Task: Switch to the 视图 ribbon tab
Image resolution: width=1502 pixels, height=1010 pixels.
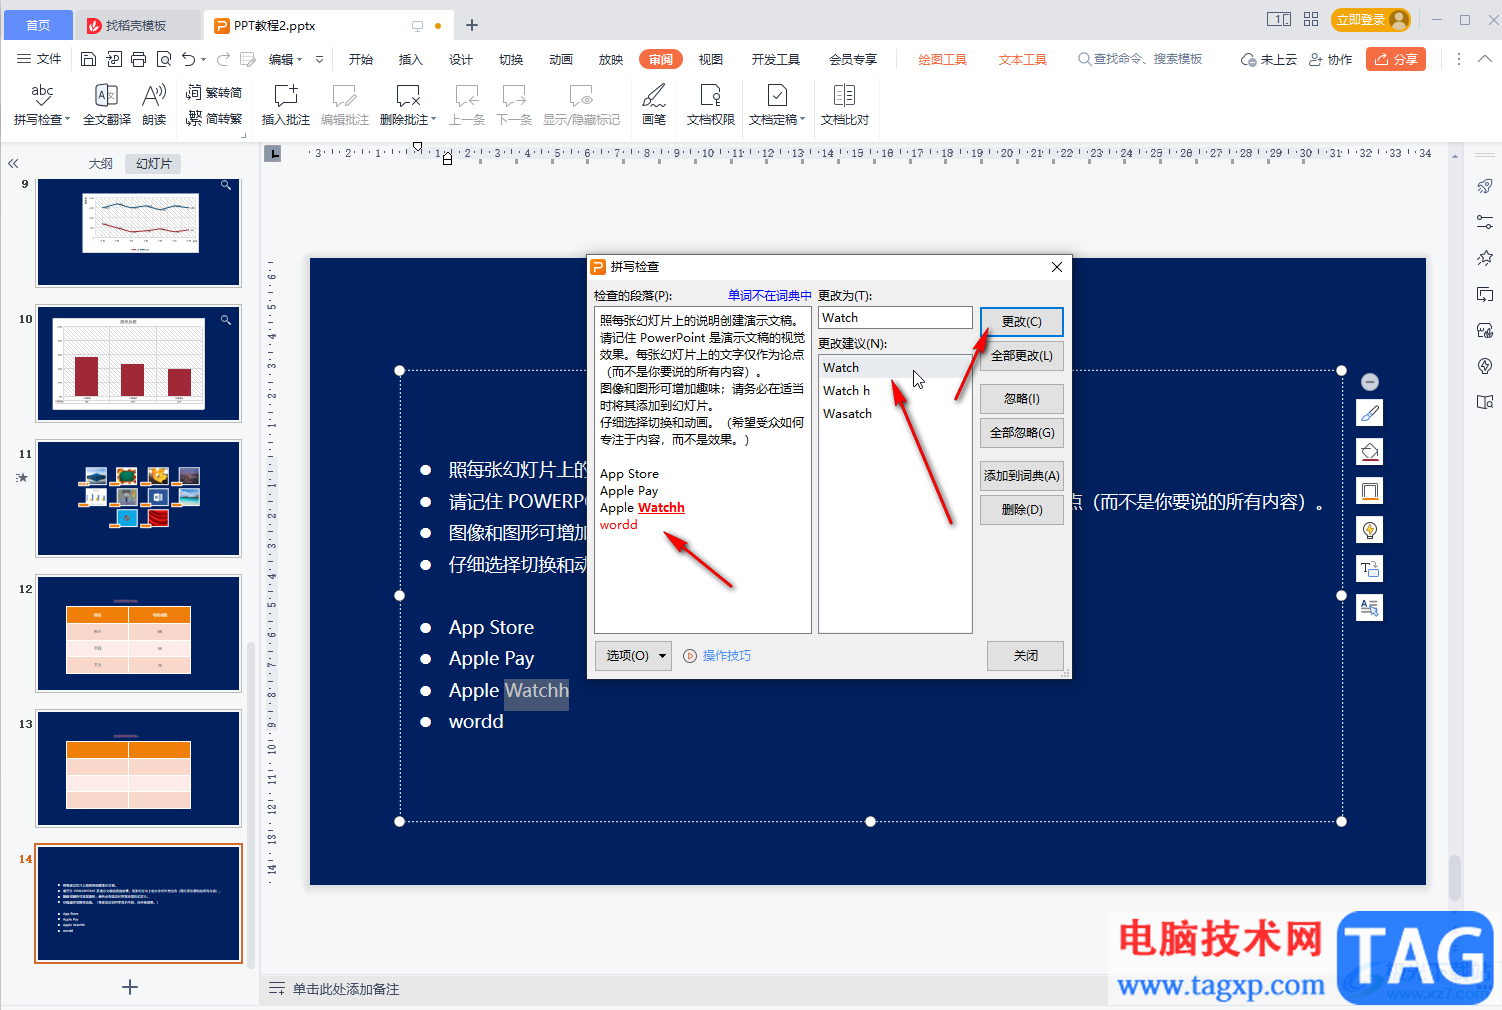Action: pyautogui.click(x=711, y=59)
